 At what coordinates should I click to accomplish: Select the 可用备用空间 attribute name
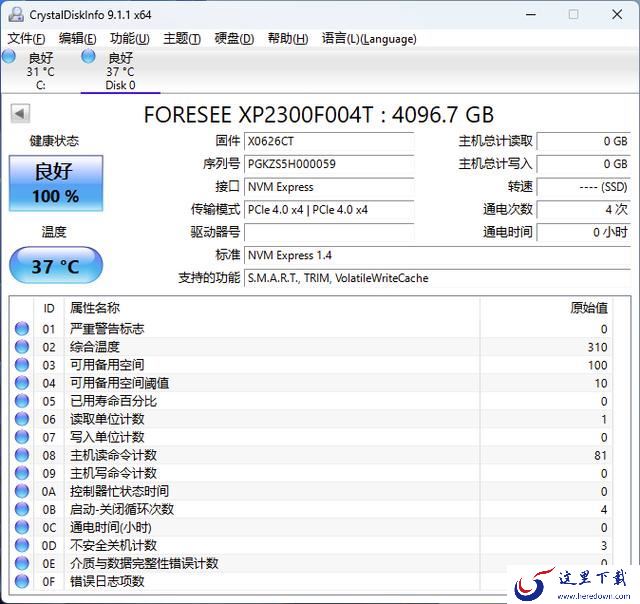point(107,365)
